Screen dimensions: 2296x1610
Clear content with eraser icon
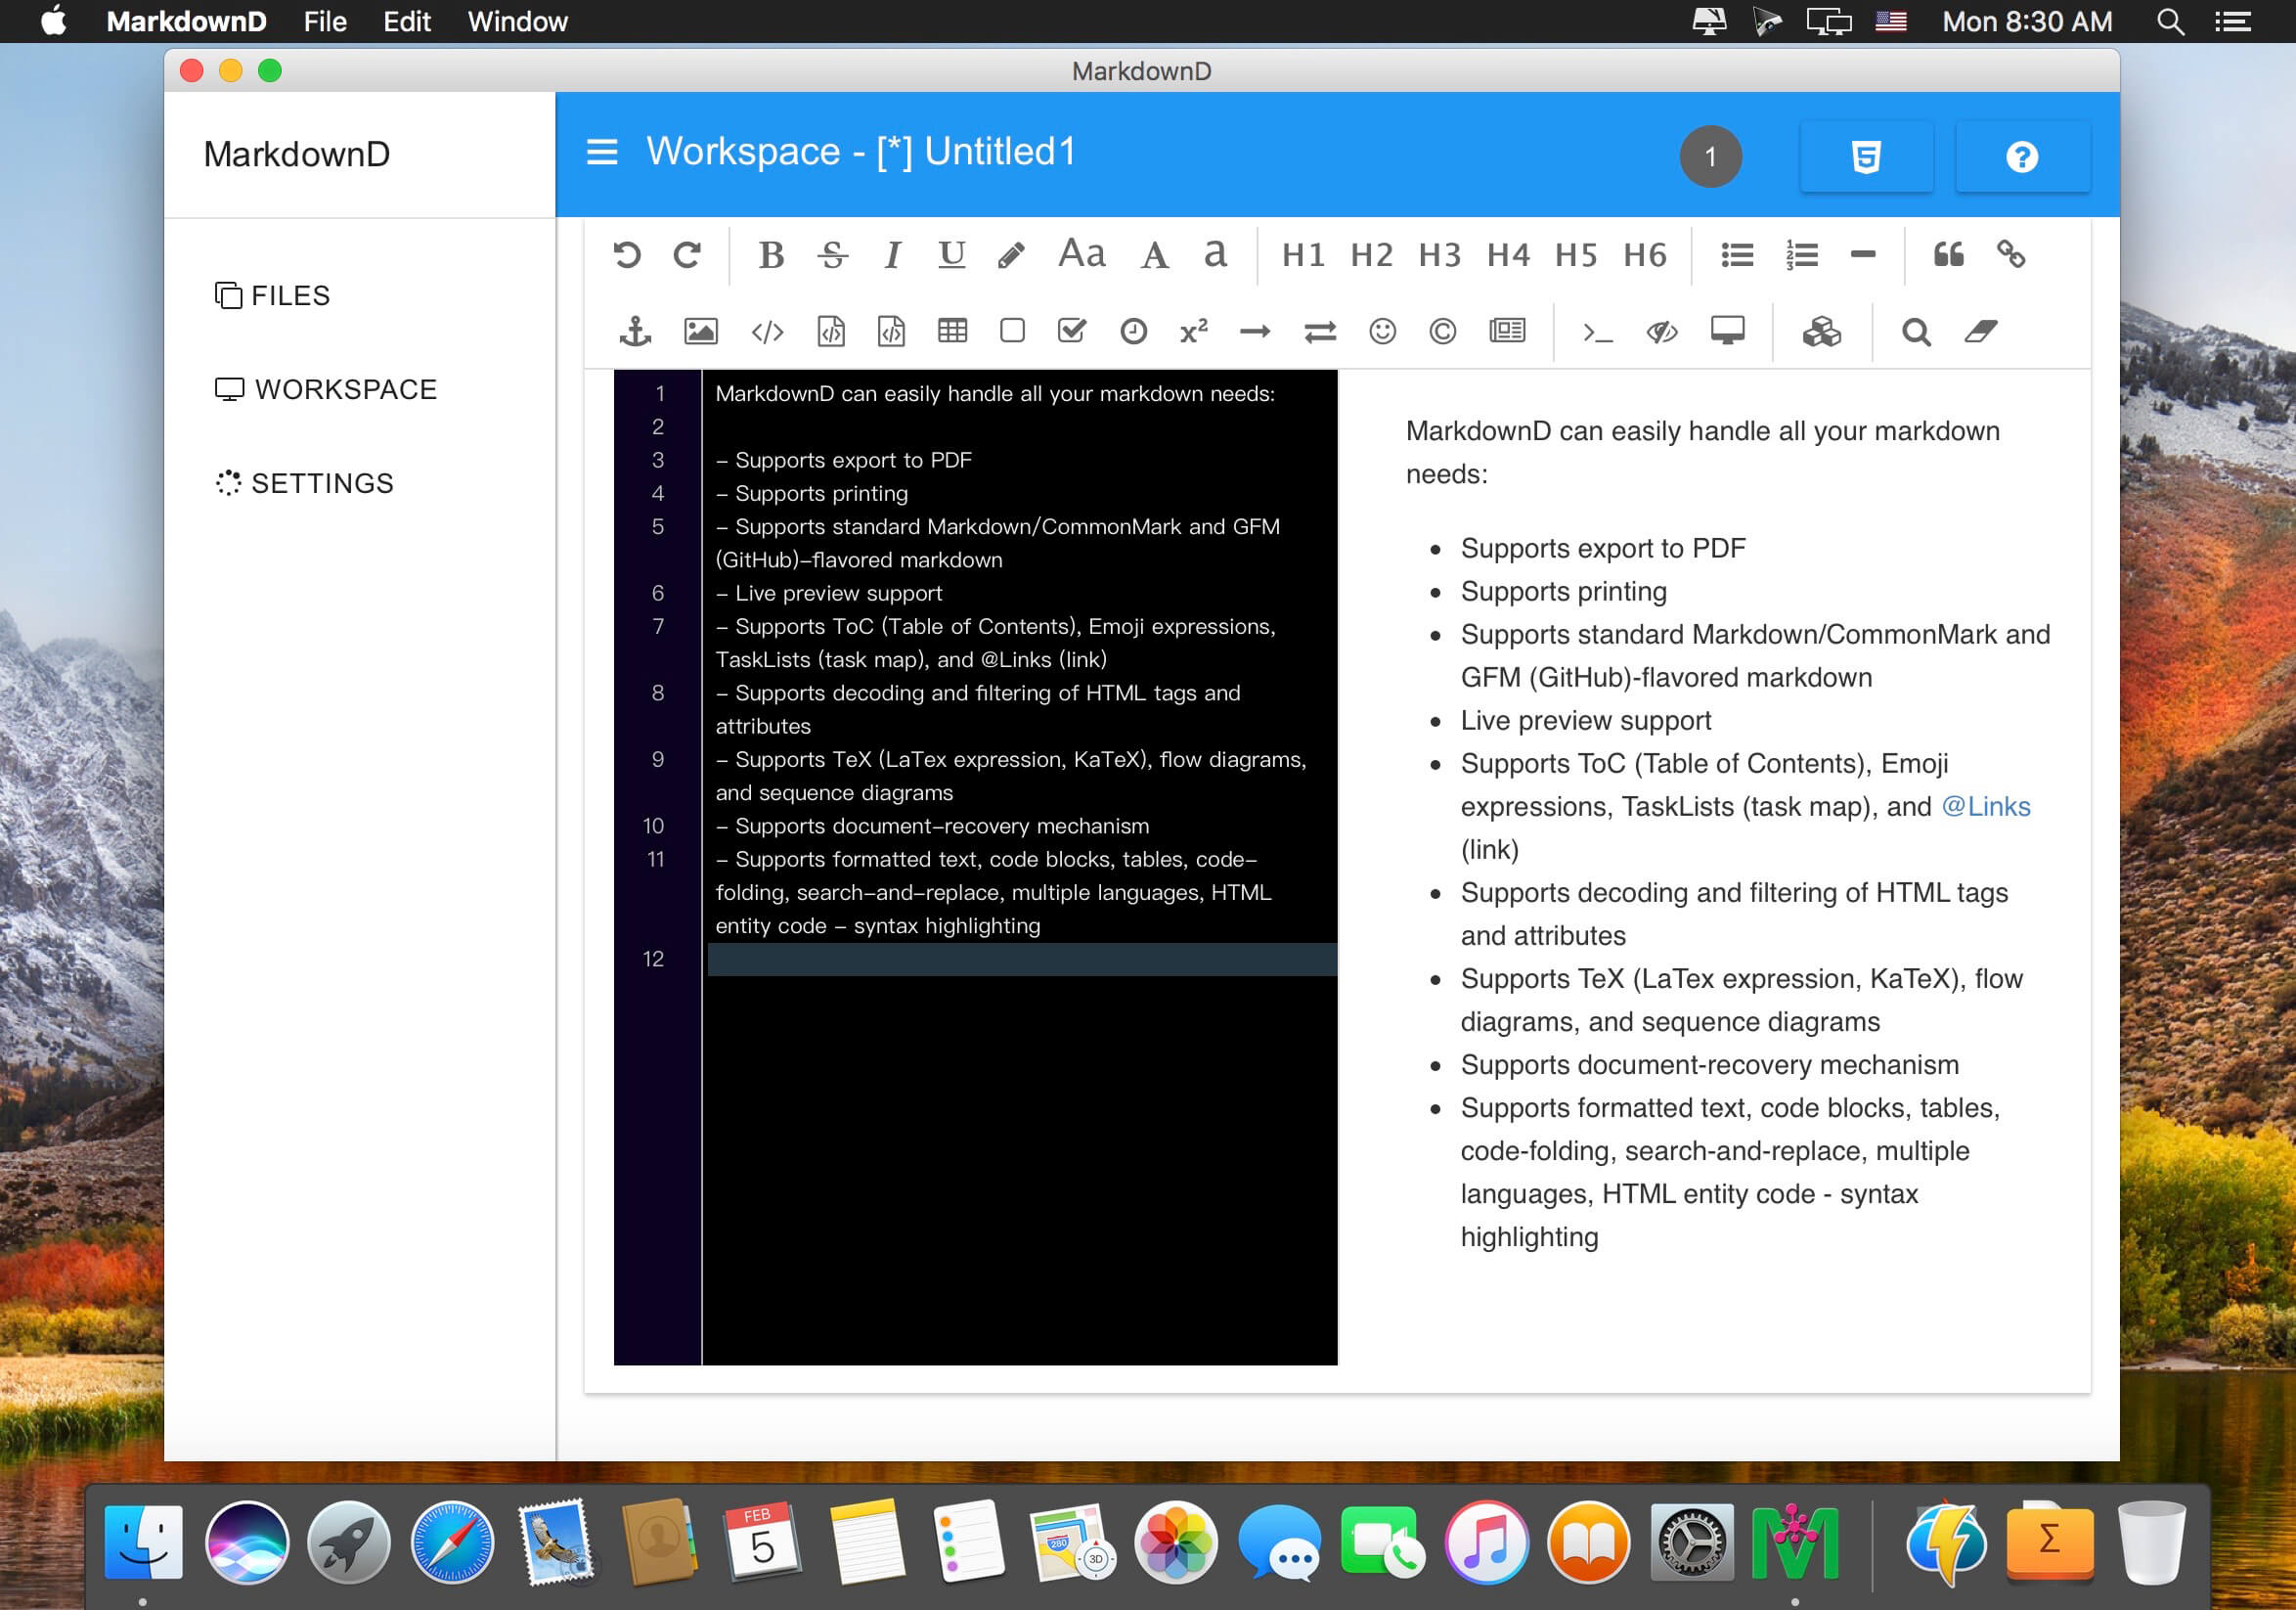(1980, 331)
